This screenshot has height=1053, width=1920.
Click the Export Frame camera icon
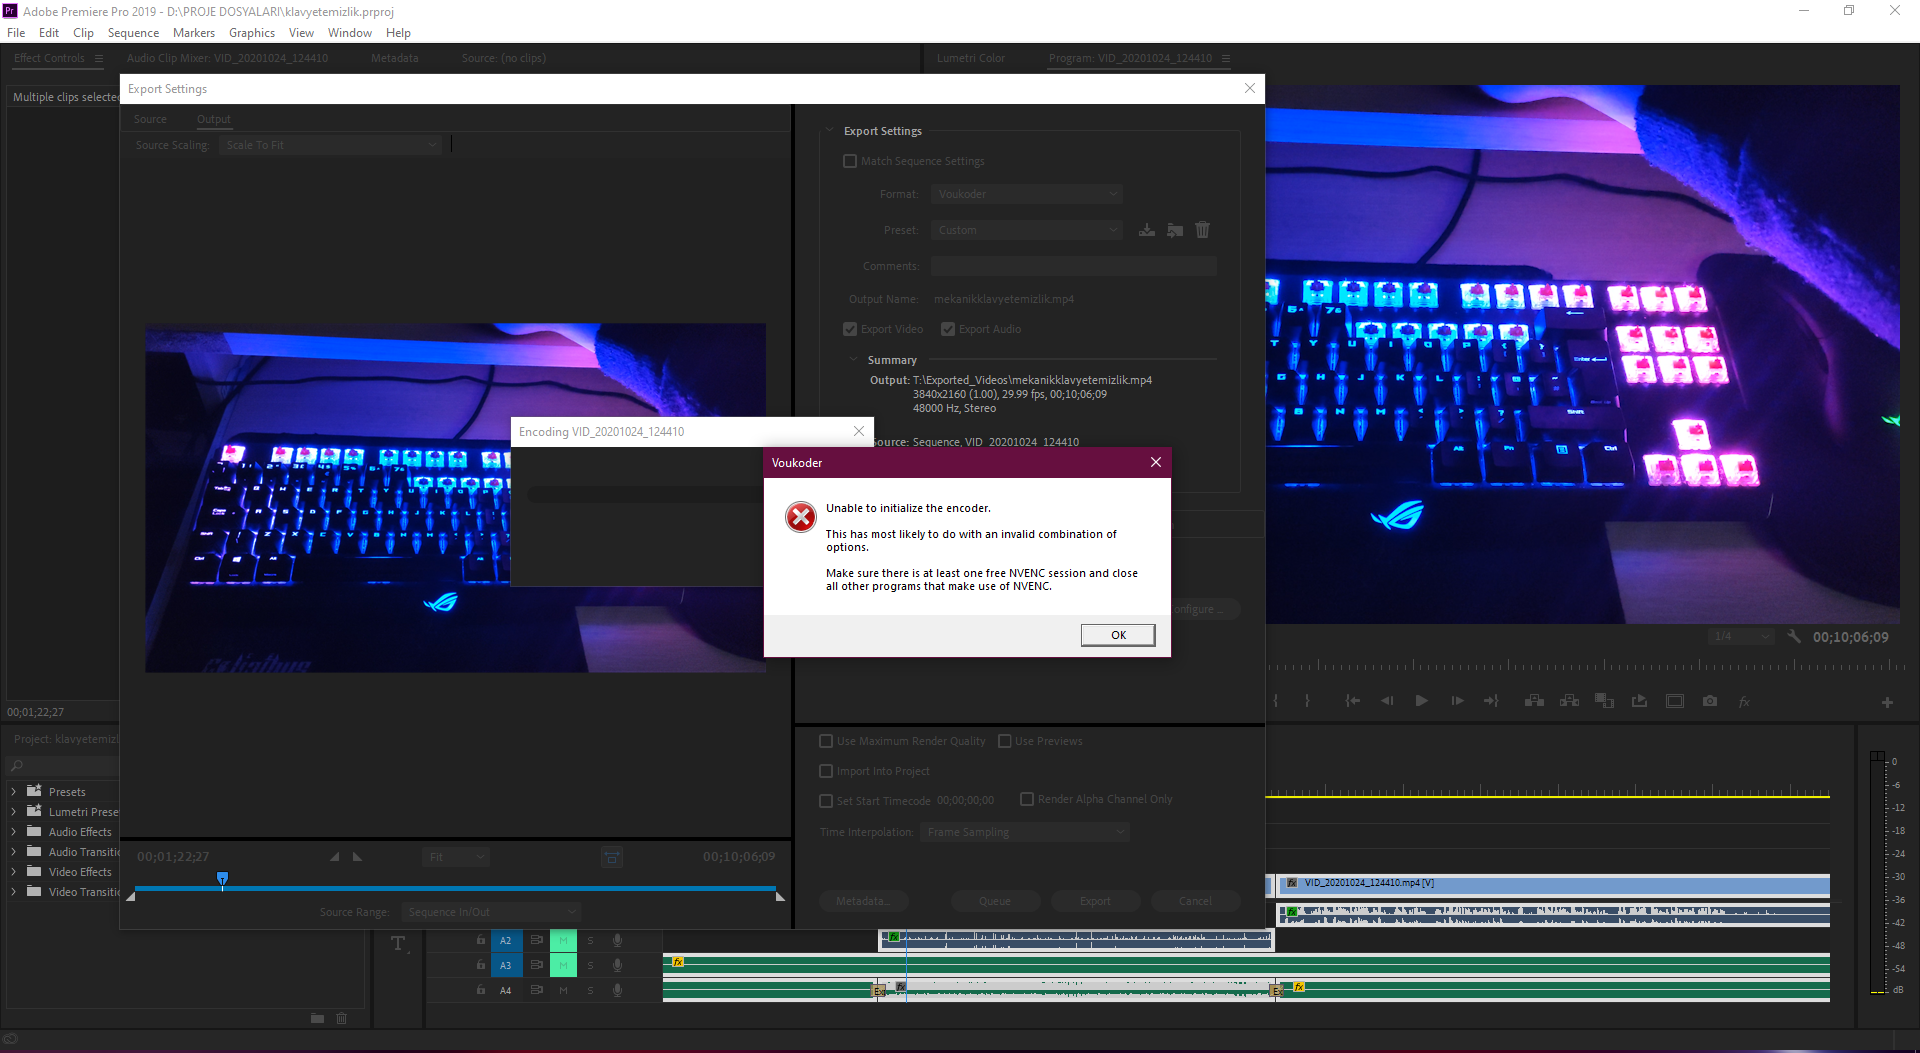click(1710, 701)
